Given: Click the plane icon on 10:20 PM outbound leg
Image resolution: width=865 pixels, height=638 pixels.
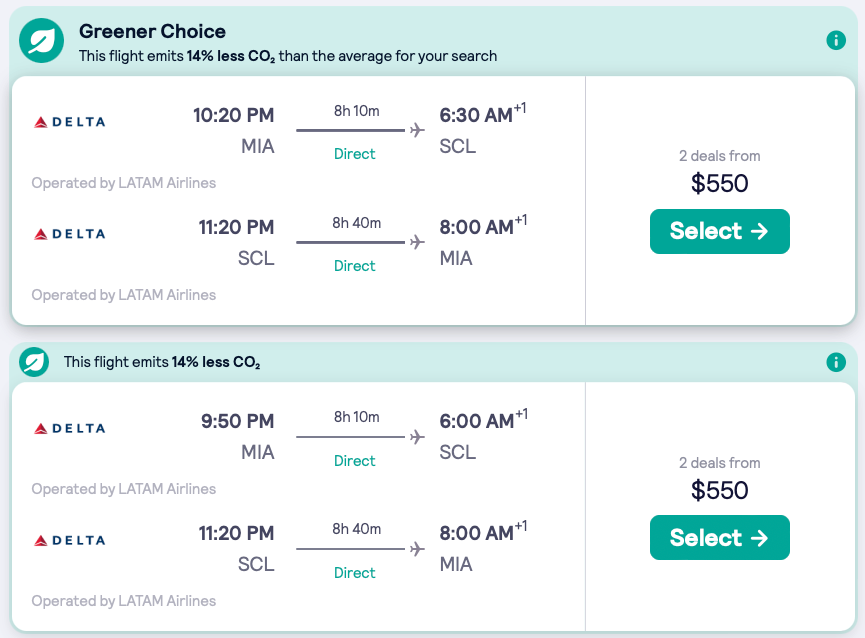Looking at the screenshot, I should [417, 130].
